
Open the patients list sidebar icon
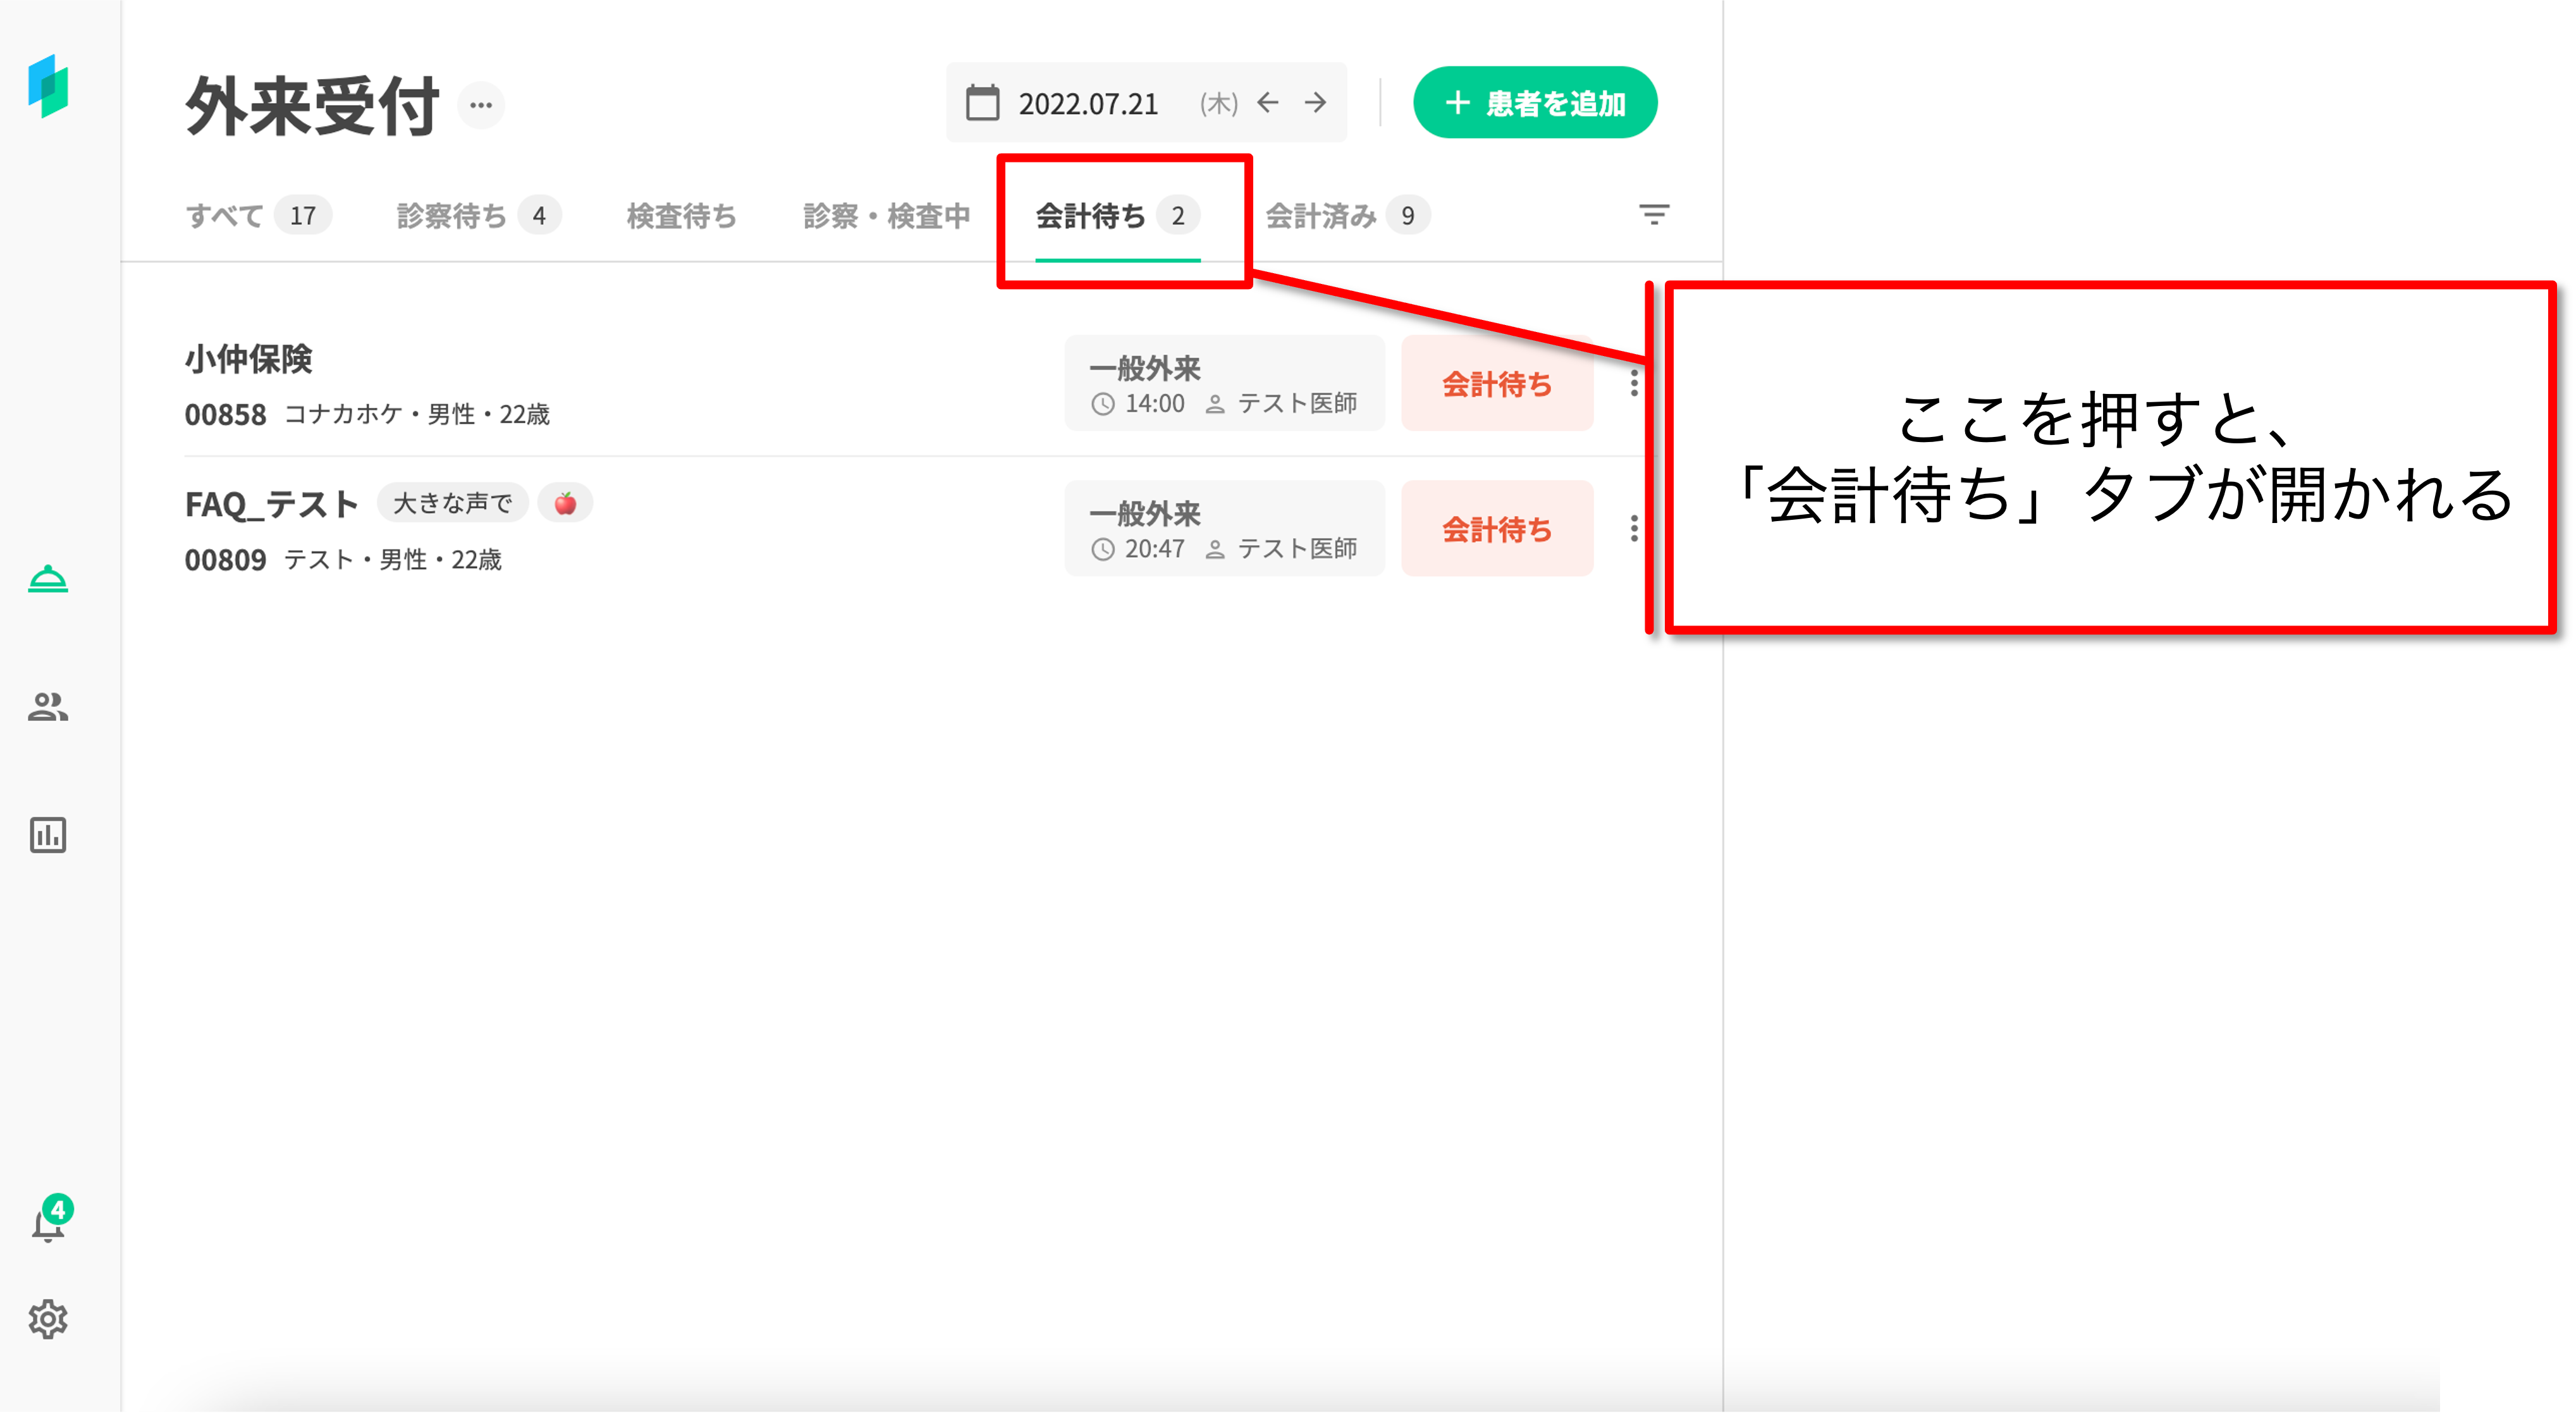pos(48,707)
